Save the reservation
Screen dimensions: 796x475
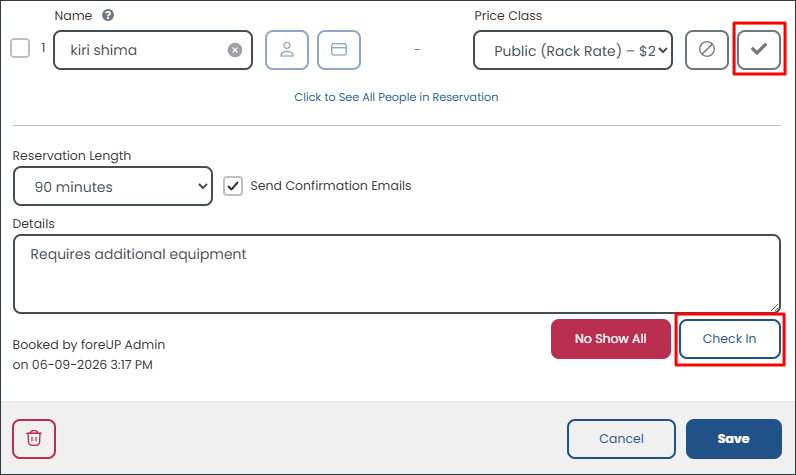coord(734,439)
